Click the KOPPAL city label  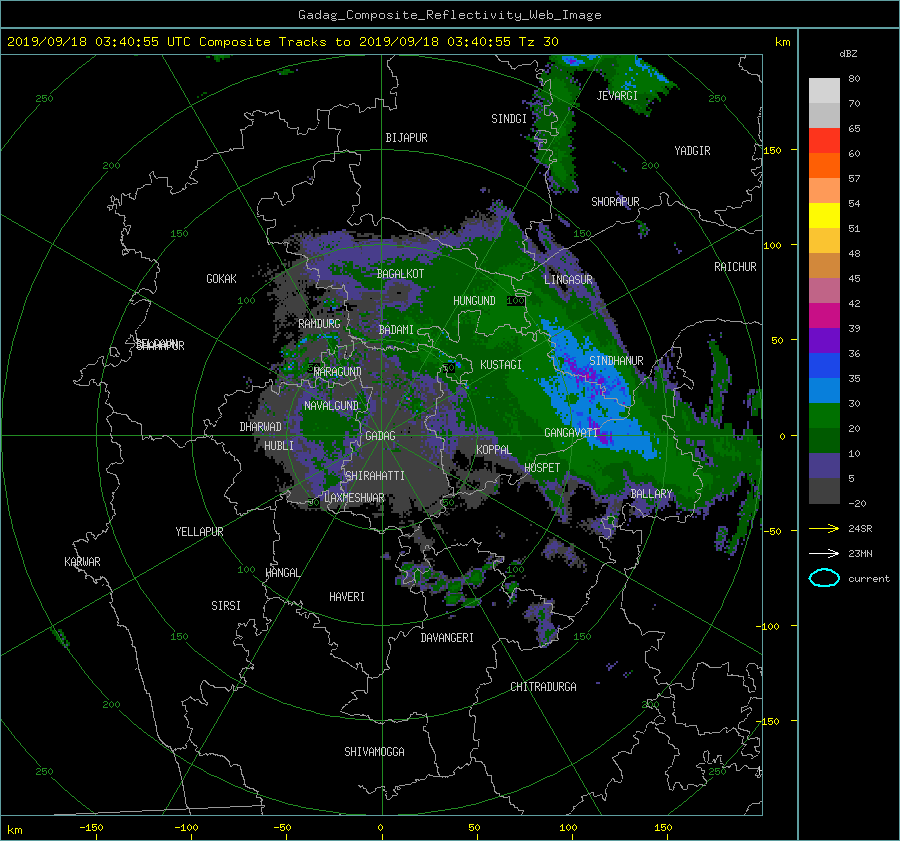(494, 450)
